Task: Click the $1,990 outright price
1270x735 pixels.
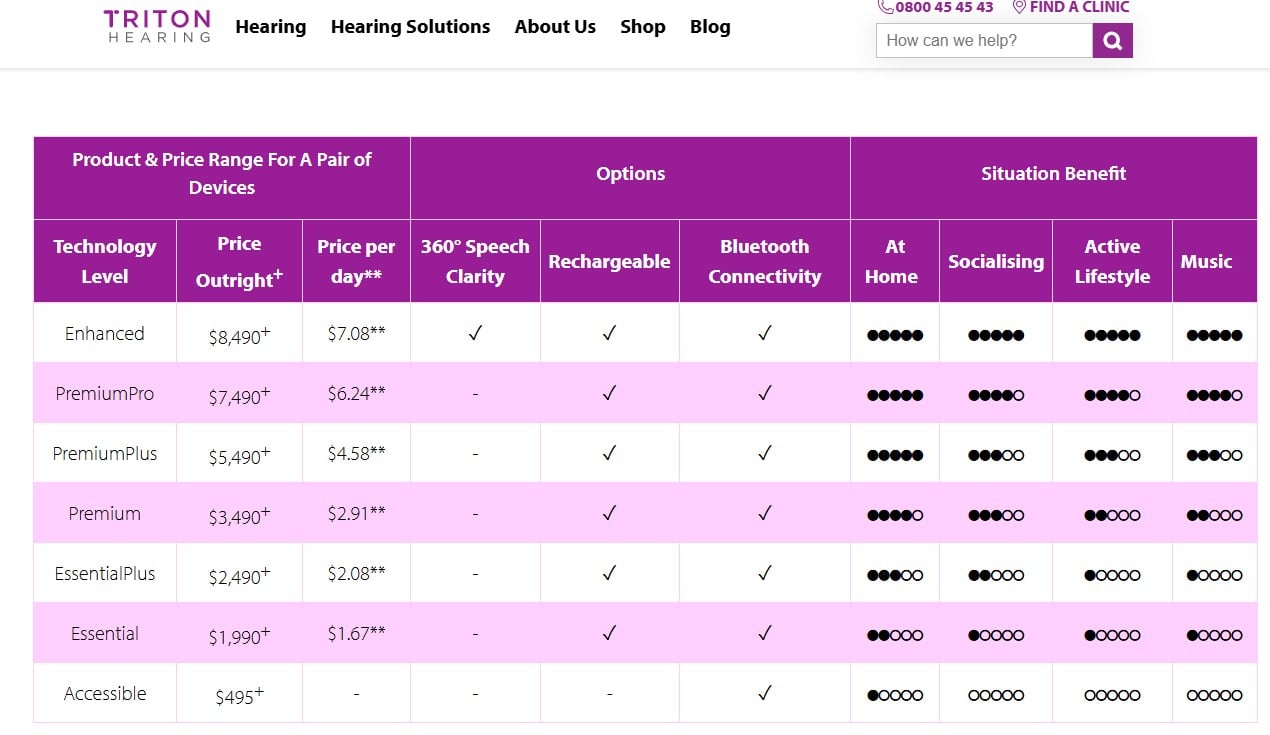Action: click(239, 636)
